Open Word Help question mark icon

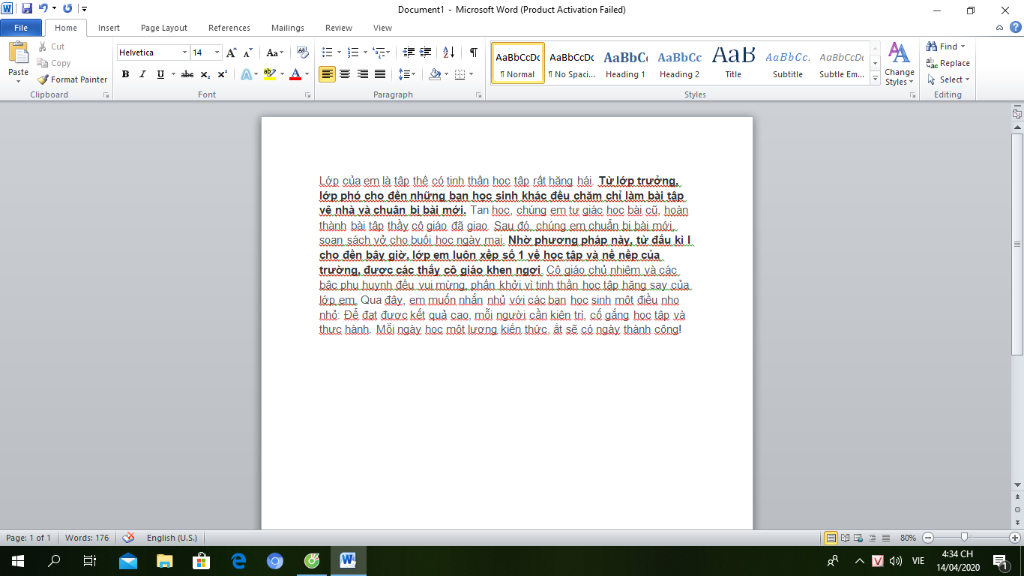[x=1016, y=27]
